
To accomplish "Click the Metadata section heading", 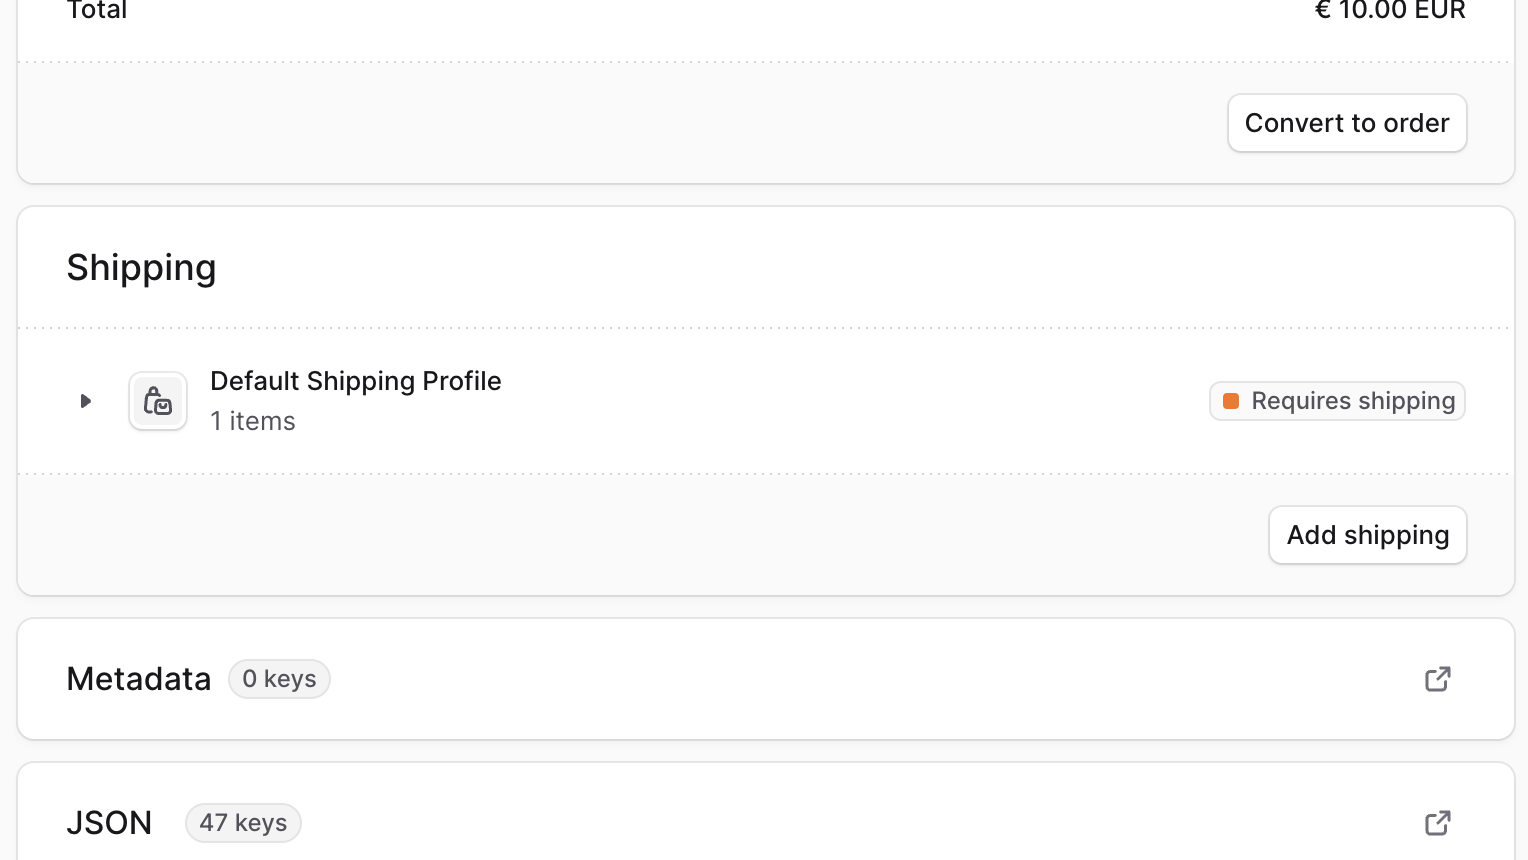I will click(x=138, y=678).
